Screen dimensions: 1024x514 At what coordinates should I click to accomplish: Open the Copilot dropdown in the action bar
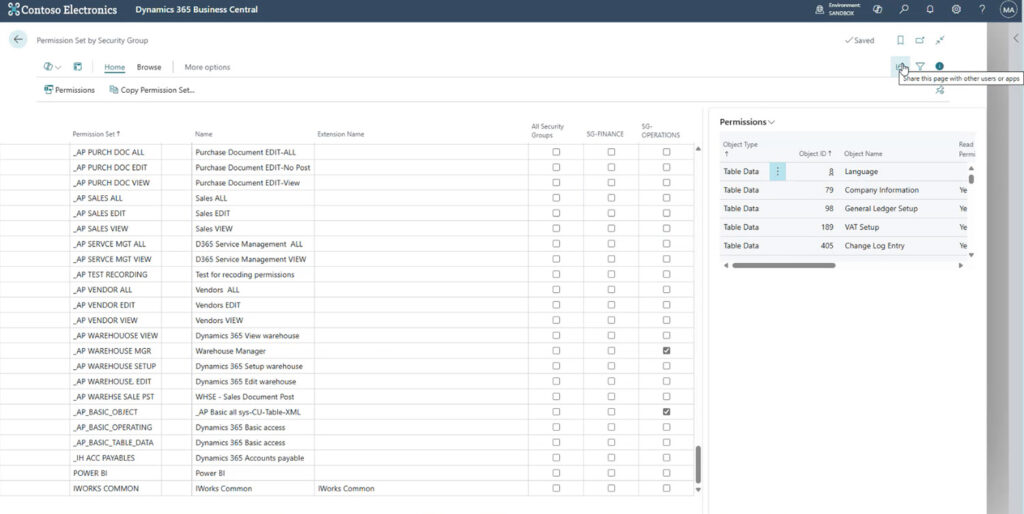coord(52,67)
